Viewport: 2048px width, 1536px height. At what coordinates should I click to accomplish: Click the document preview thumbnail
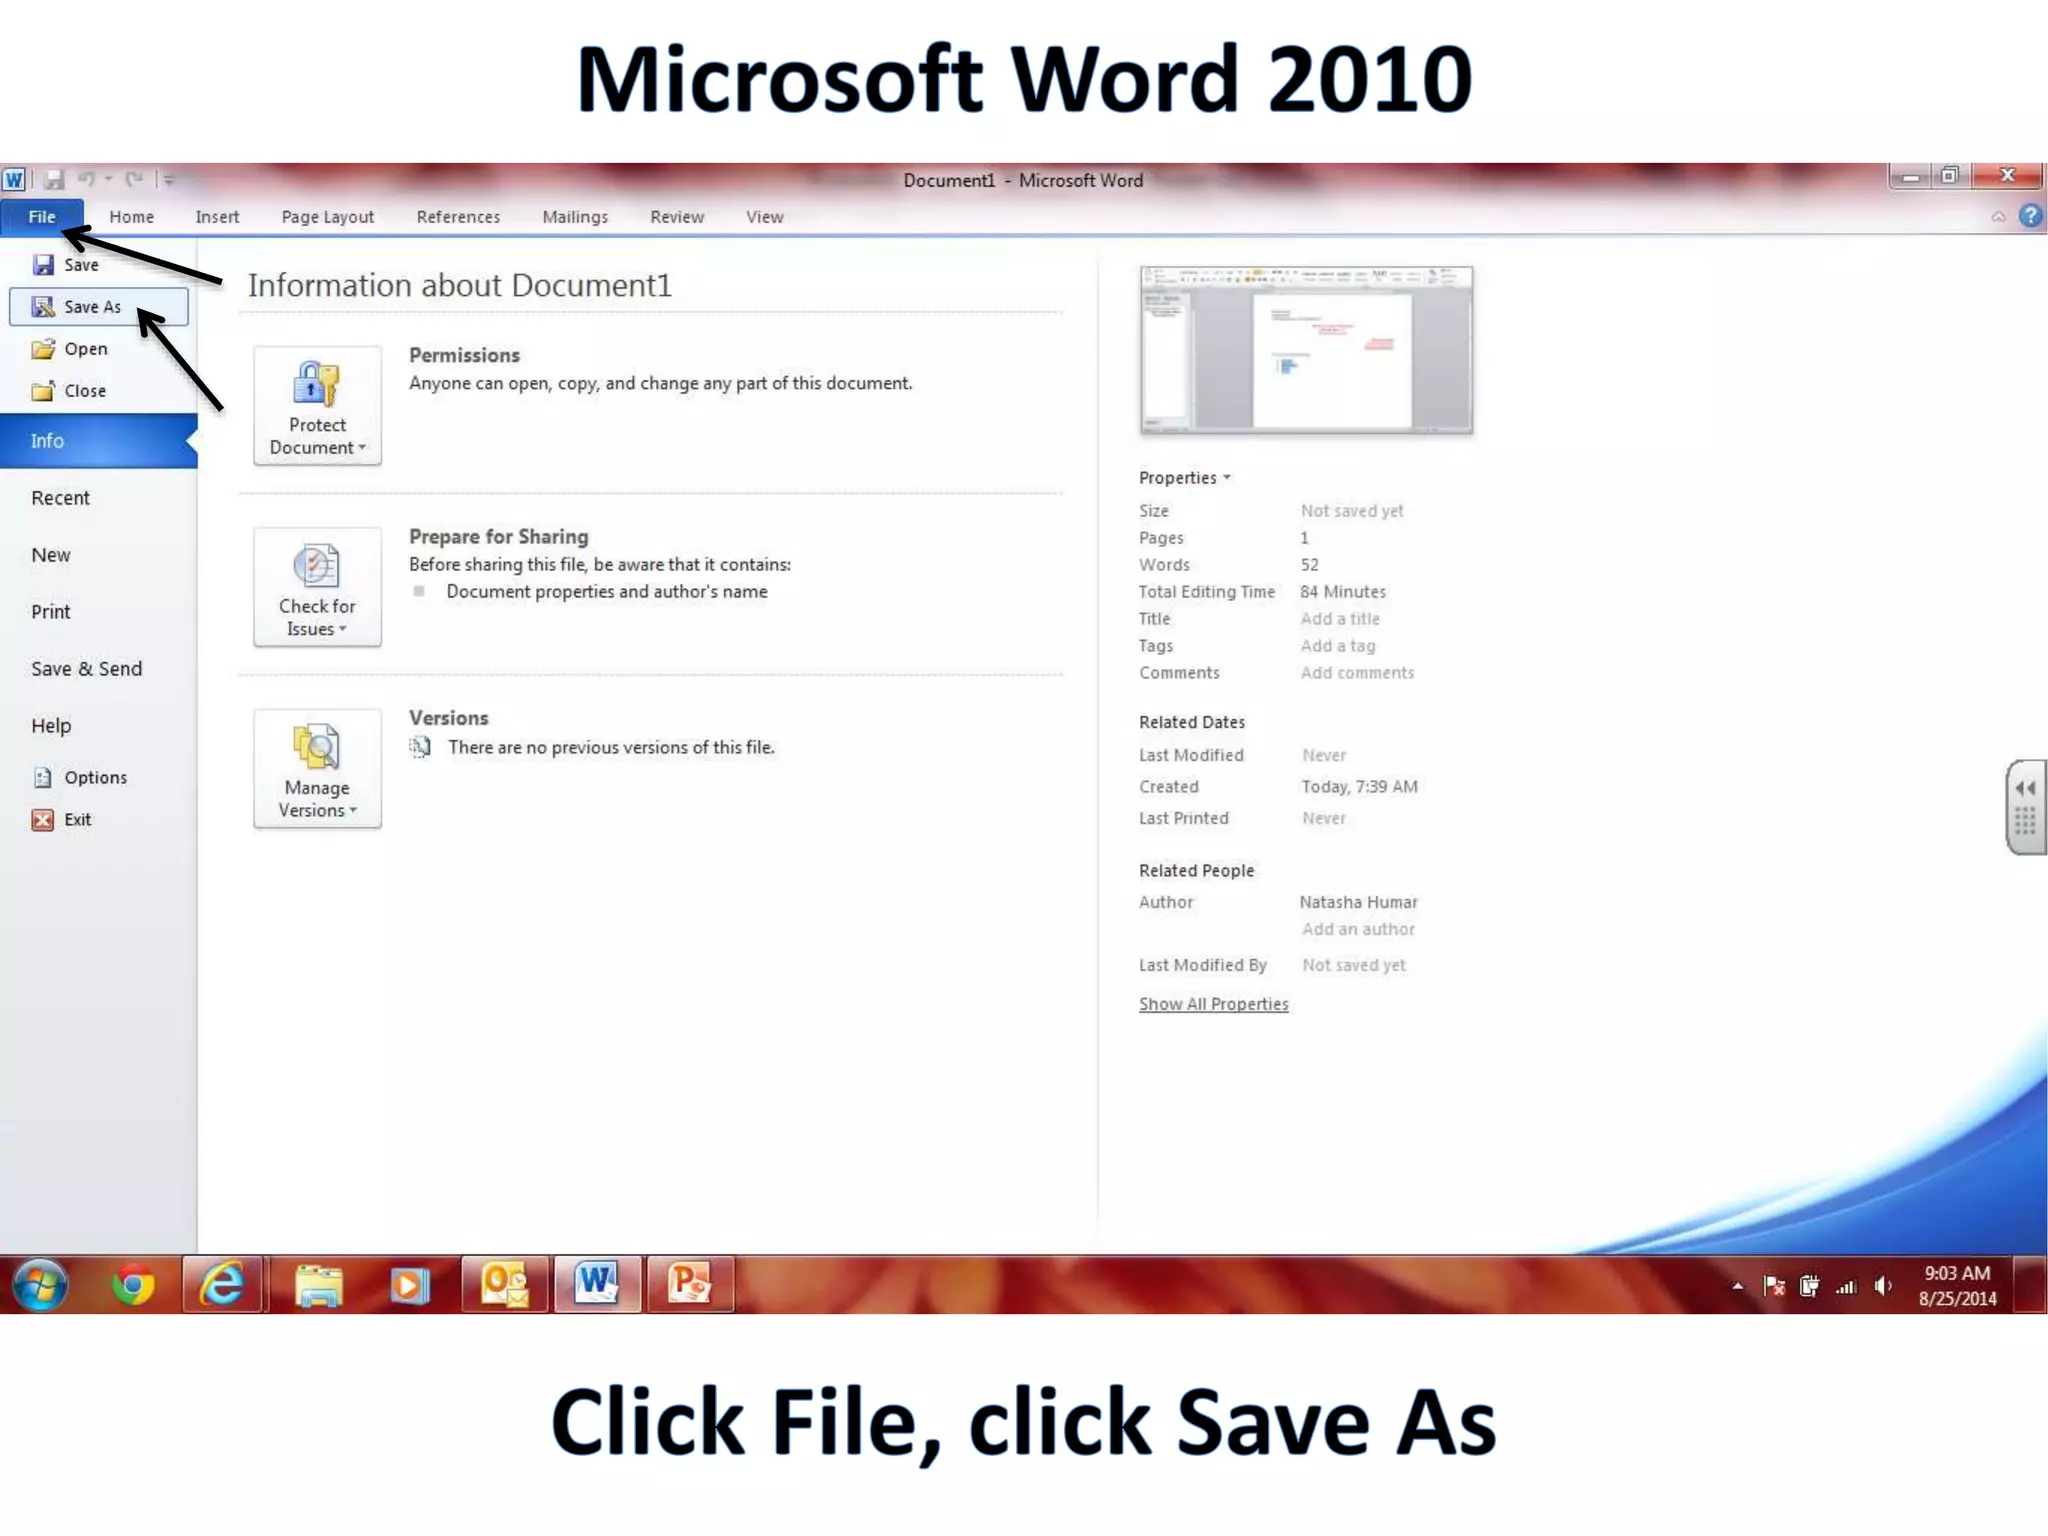(1306, 350)
